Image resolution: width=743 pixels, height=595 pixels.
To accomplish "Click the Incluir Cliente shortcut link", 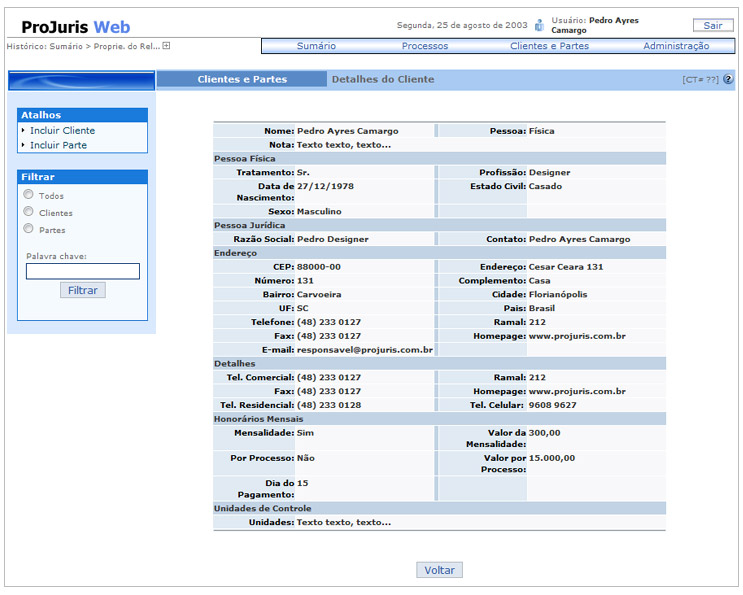I will tap(62, 131).
